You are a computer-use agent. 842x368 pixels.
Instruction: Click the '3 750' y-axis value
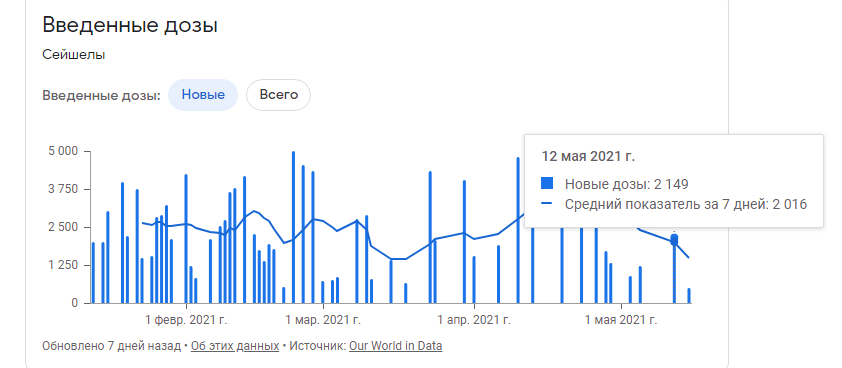(x=63, y=190)
